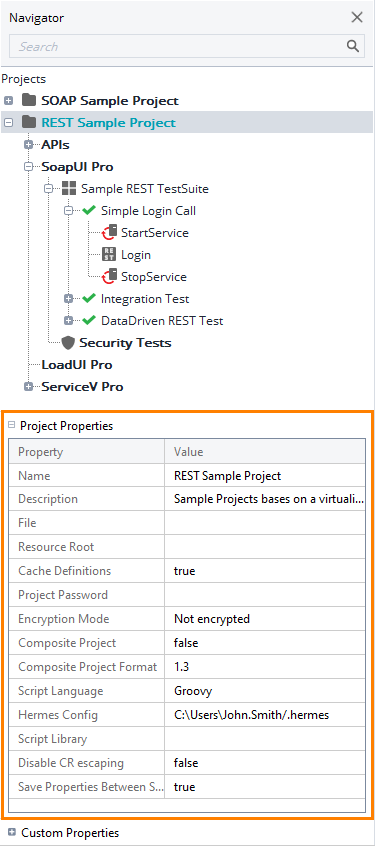Select the SOAP Sample Project folder icon

[29, 100]
